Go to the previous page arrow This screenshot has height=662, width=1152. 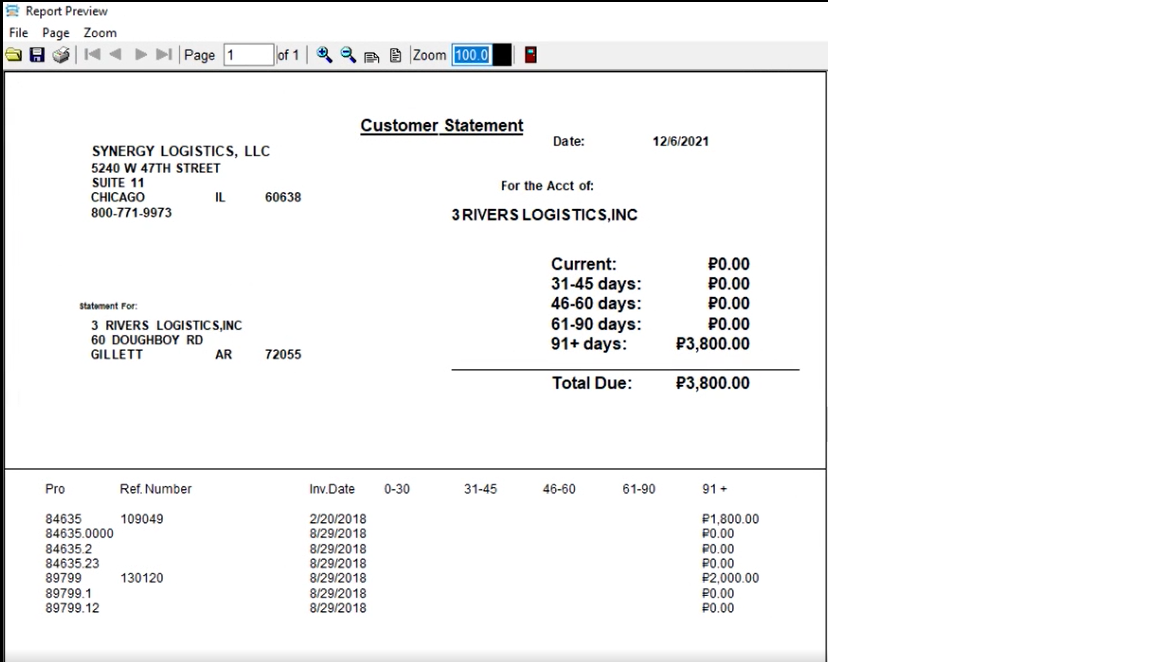click(x=116, y=55)
